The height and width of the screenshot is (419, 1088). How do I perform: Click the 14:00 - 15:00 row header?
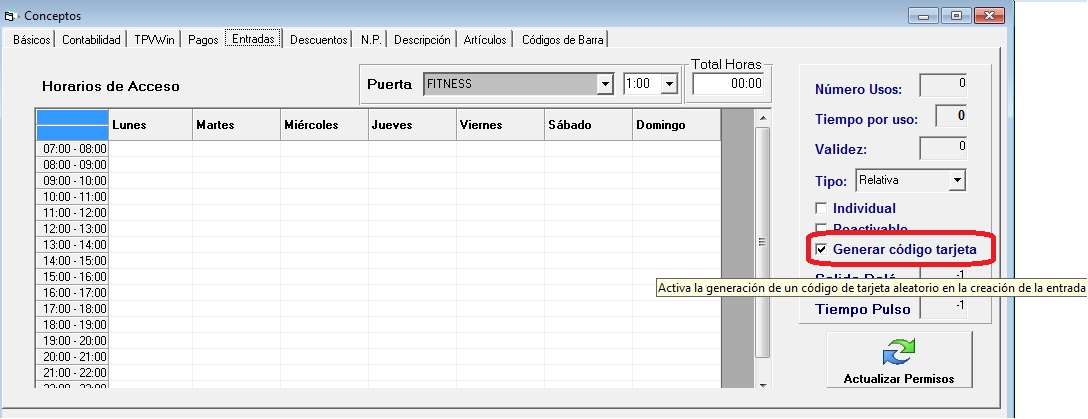pos(73,260)
